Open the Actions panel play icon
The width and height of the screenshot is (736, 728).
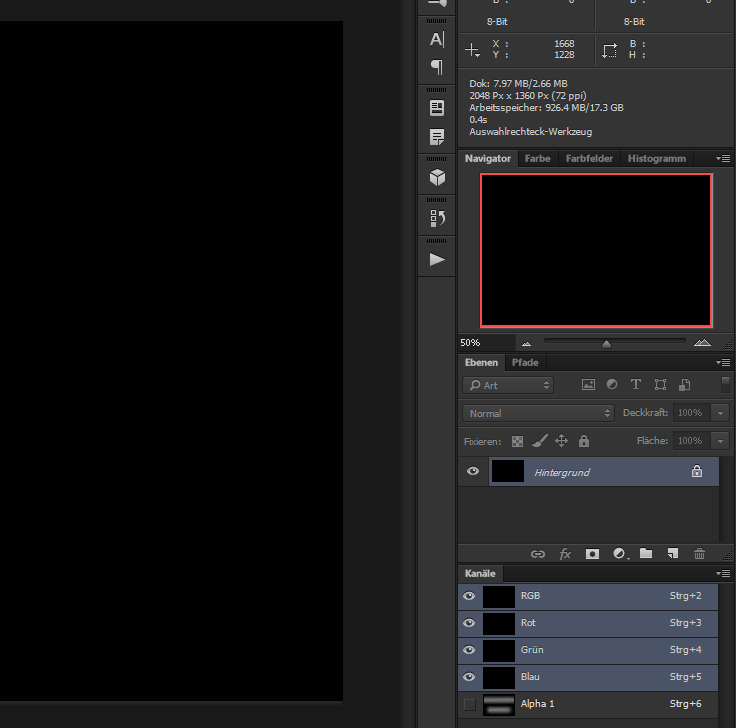pos(437,259)
